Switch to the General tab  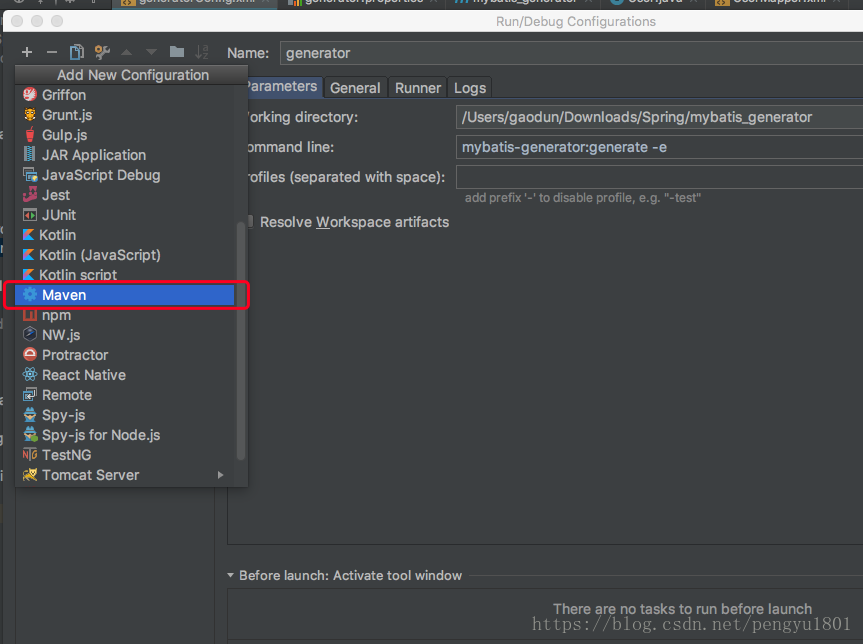356,88
